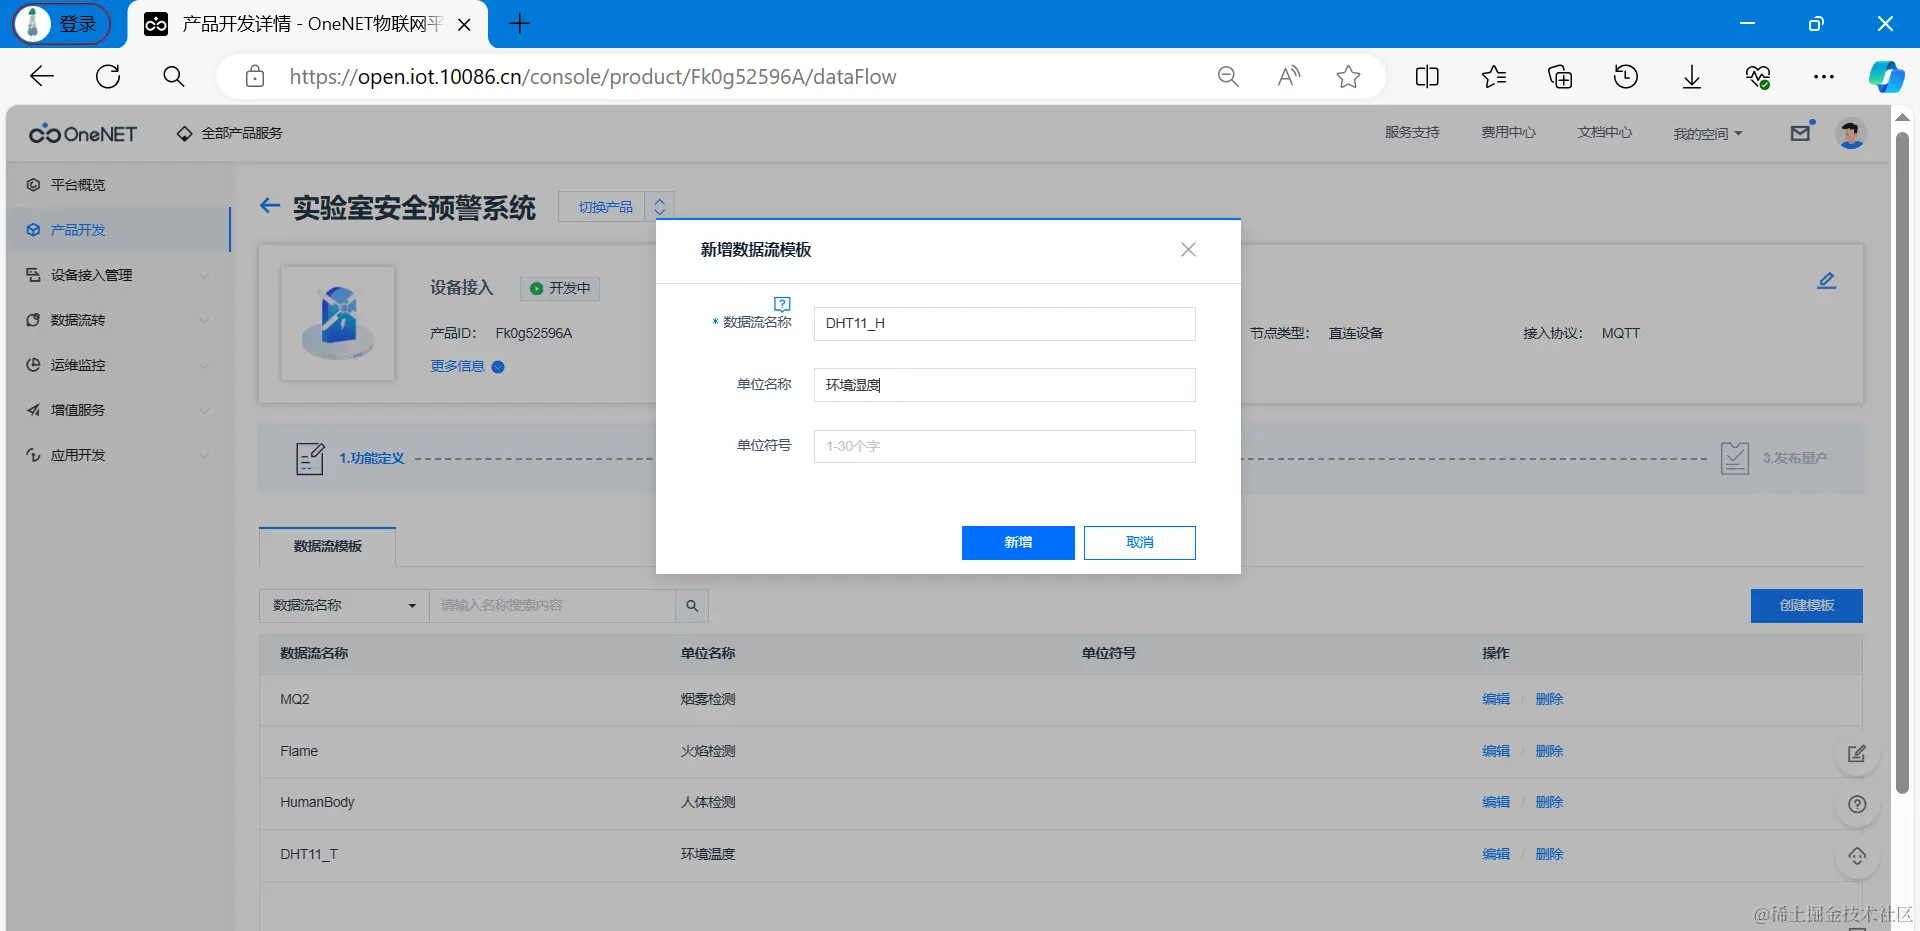The height and width of the screenshot is (931, 1920).
Task: Click 删除 for the DHT11_T row
Action: [1549, 855]
